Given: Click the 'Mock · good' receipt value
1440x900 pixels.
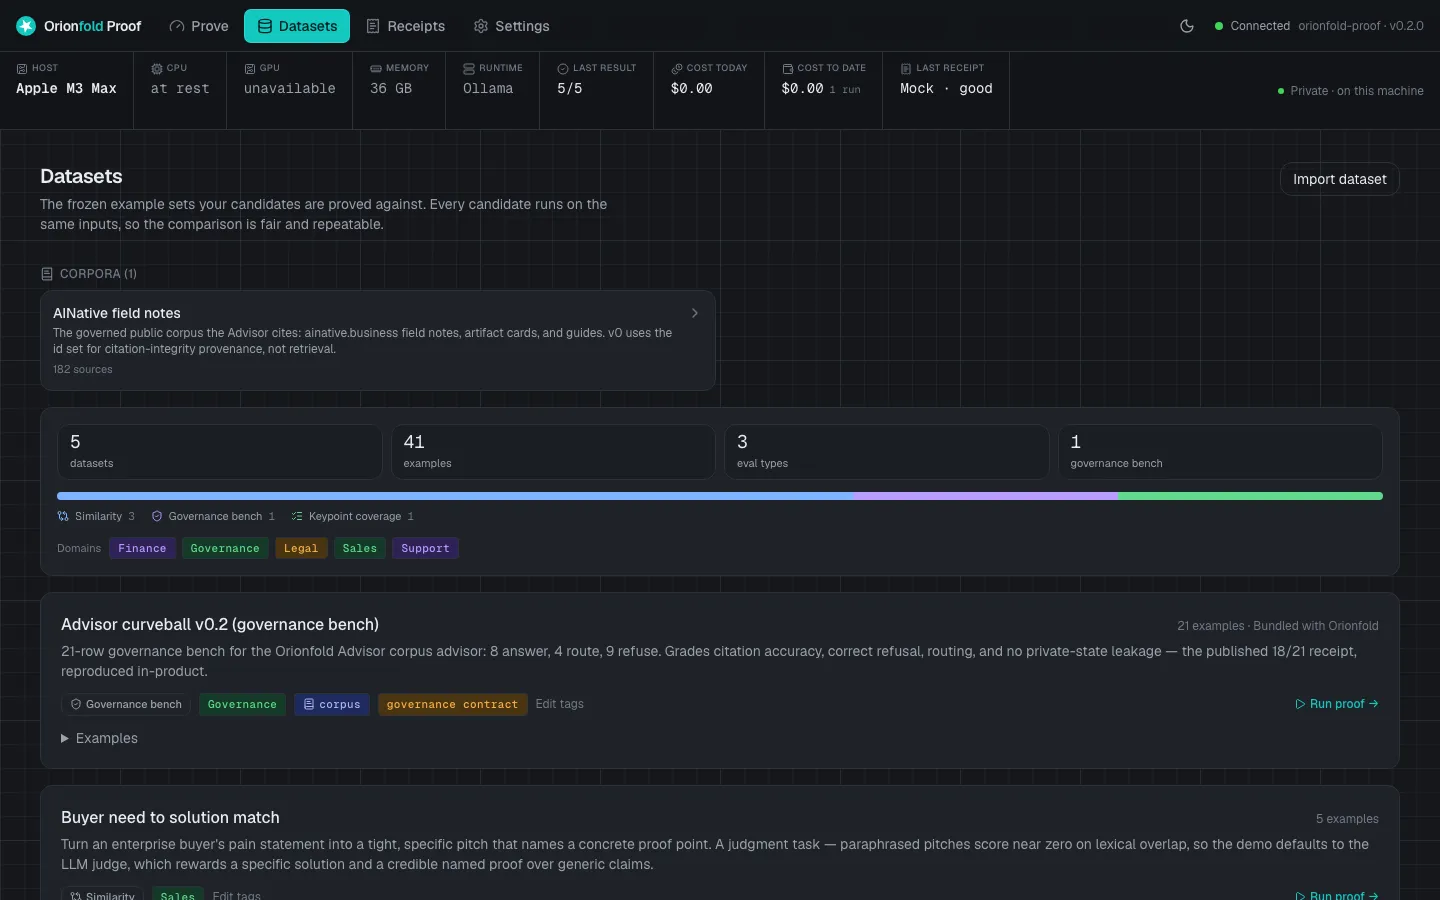Looking at the screenshot, I should pos(946,89).
